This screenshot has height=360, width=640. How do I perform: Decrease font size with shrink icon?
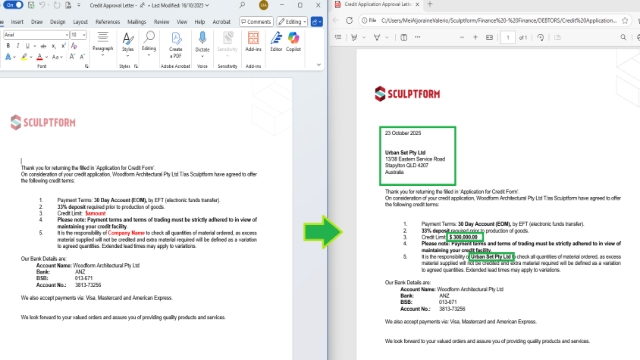[82, 57]
